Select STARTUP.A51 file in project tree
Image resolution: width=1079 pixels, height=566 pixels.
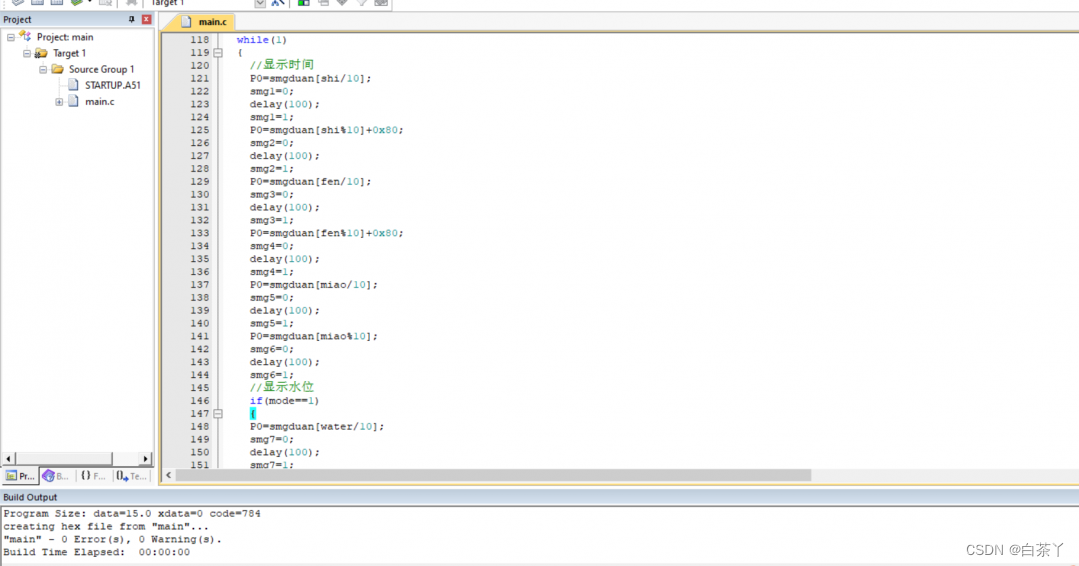(112, 85)
